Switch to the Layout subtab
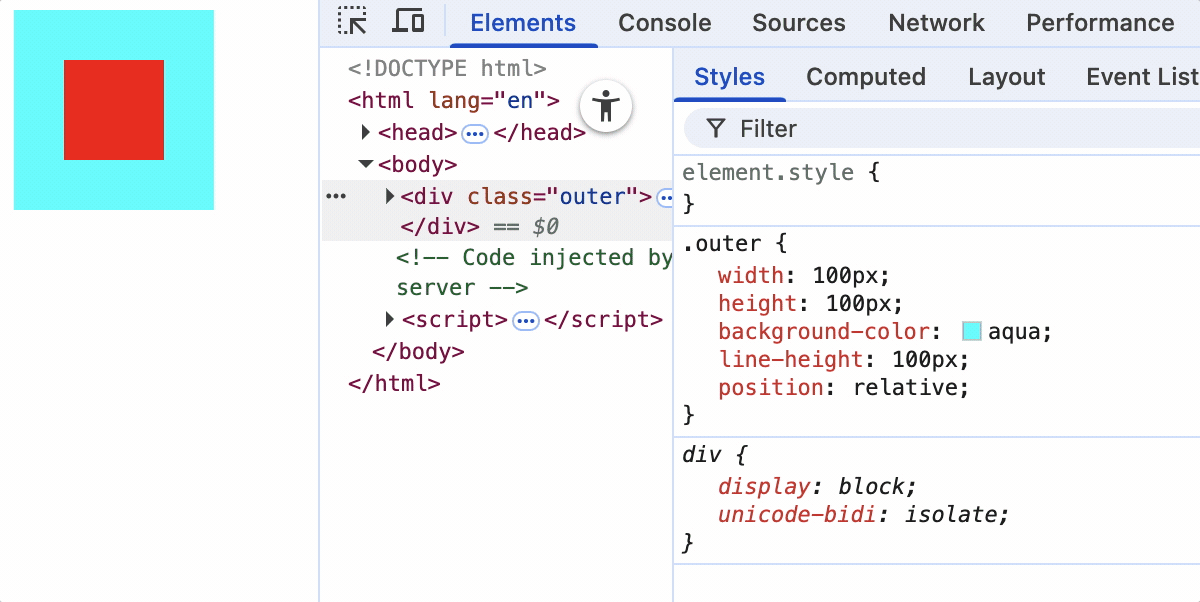Screen dimensions: 1200x602 1007,77
